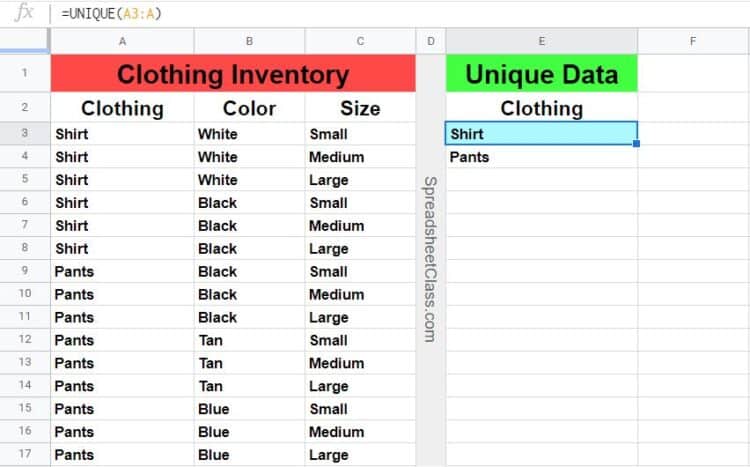Select row 17 header

tap(24, 455)
